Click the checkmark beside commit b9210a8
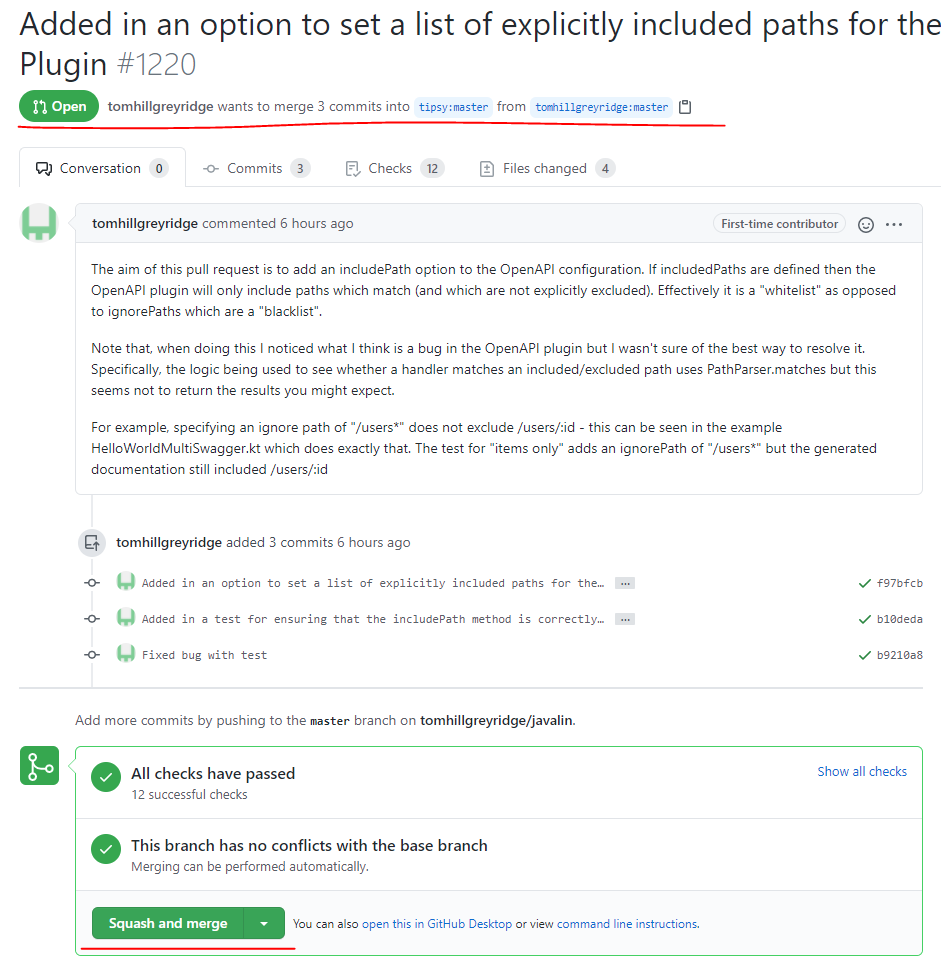The width and height of the screenshot is (941, 966). [866, 655]
